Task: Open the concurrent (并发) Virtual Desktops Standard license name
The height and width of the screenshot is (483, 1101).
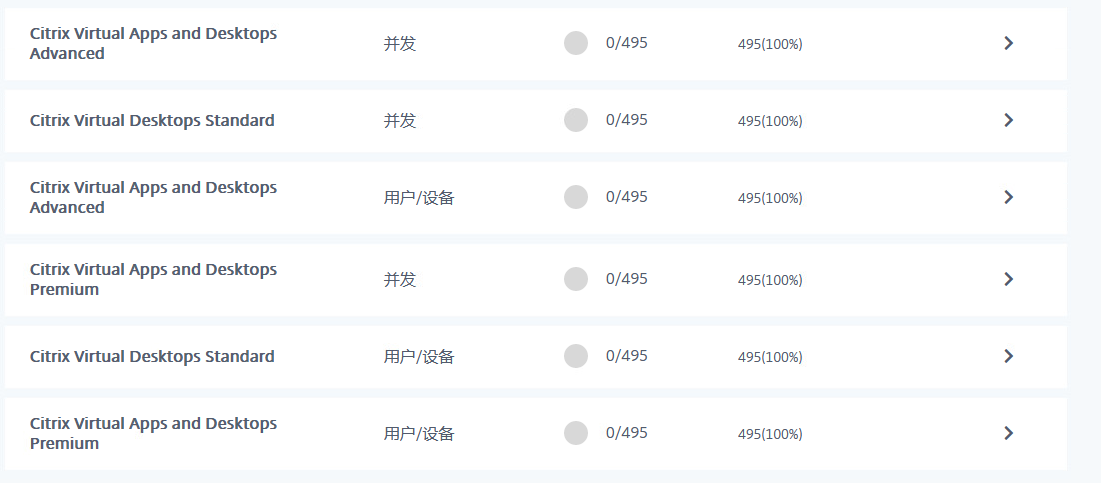Action: [x=152, y=120]
